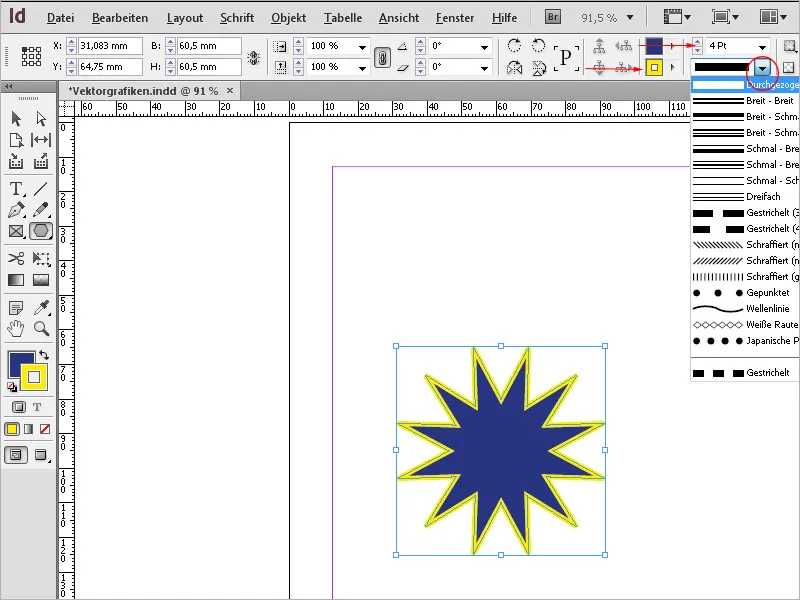Click yellow stroke swatch in control panel
The height and width of the screenshot is (600, 800).
pos(654,67)
